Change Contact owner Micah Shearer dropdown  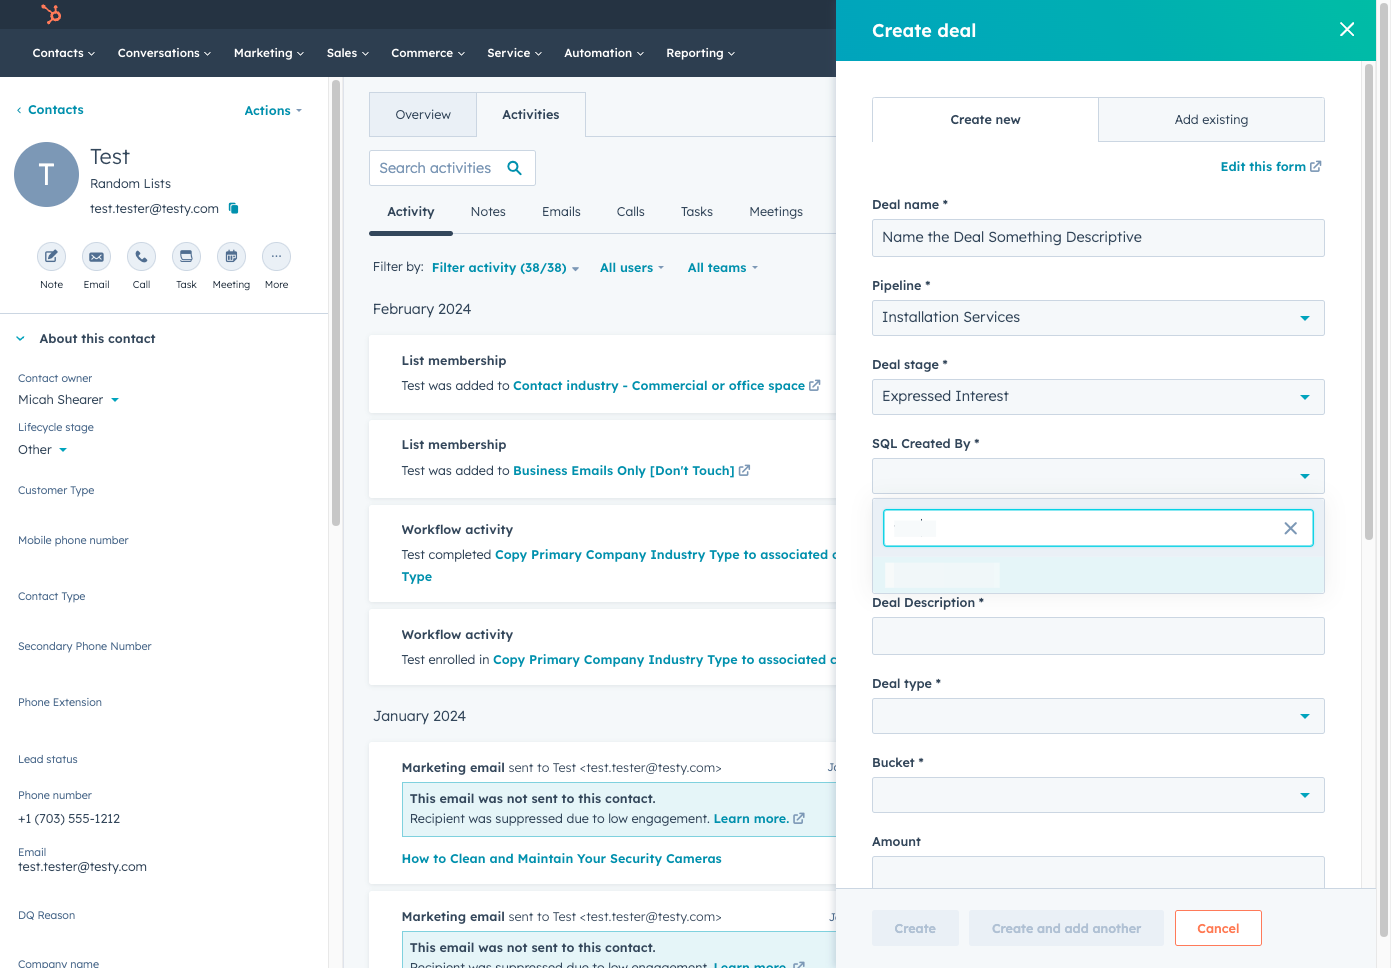[x=69, y=400]
